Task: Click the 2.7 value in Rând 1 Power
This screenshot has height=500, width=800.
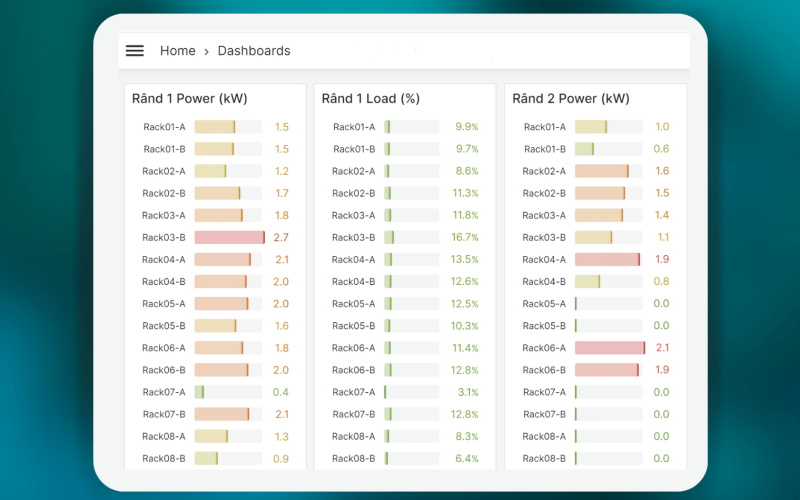Action: (x=281, y=237)
